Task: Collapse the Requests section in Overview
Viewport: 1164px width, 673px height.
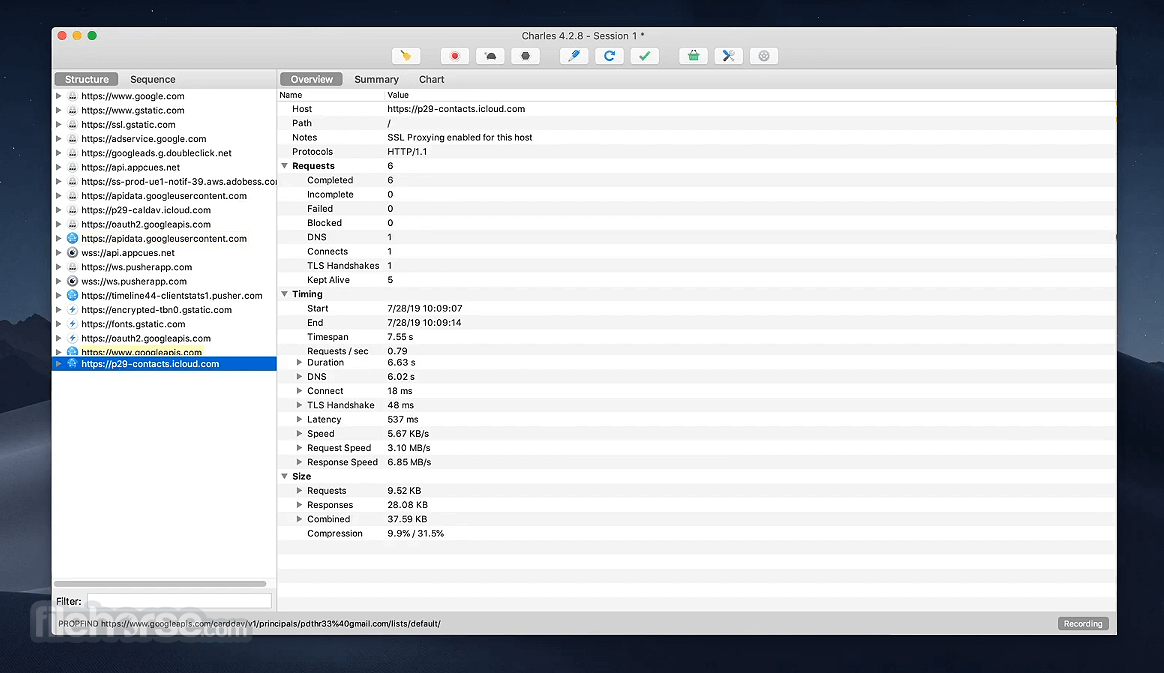Action: pos(284,166)
